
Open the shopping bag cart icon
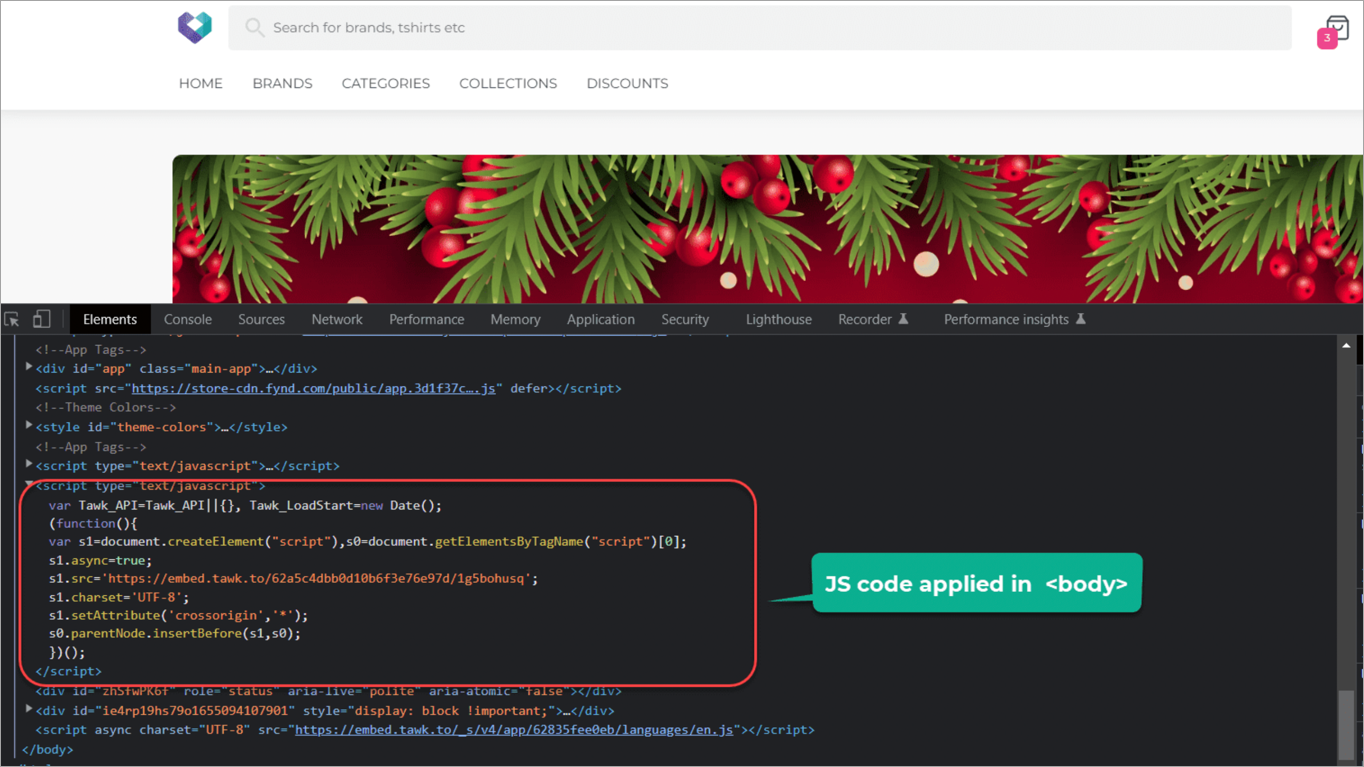click(1337, 27)
